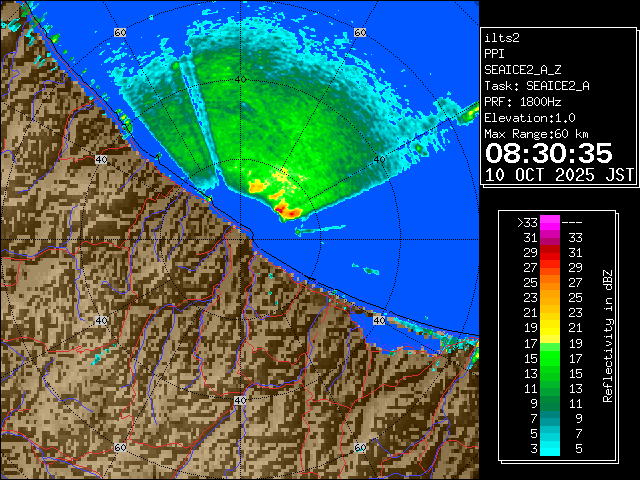
Task: Click the 60 range ring label at top left
Action: 120,33
